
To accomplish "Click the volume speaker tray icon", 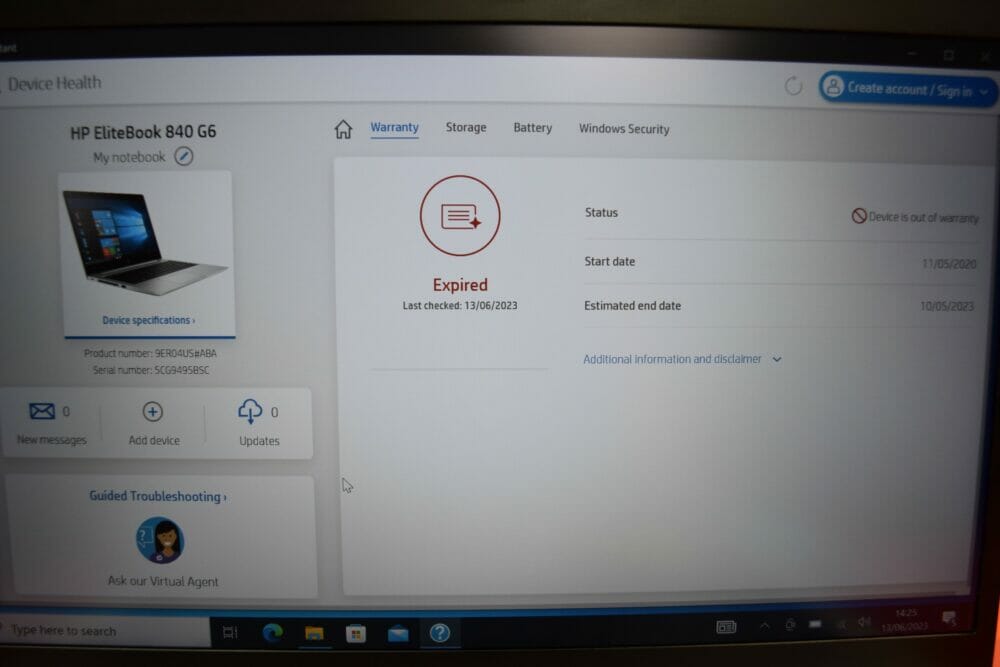I will (x=864, y=622).
